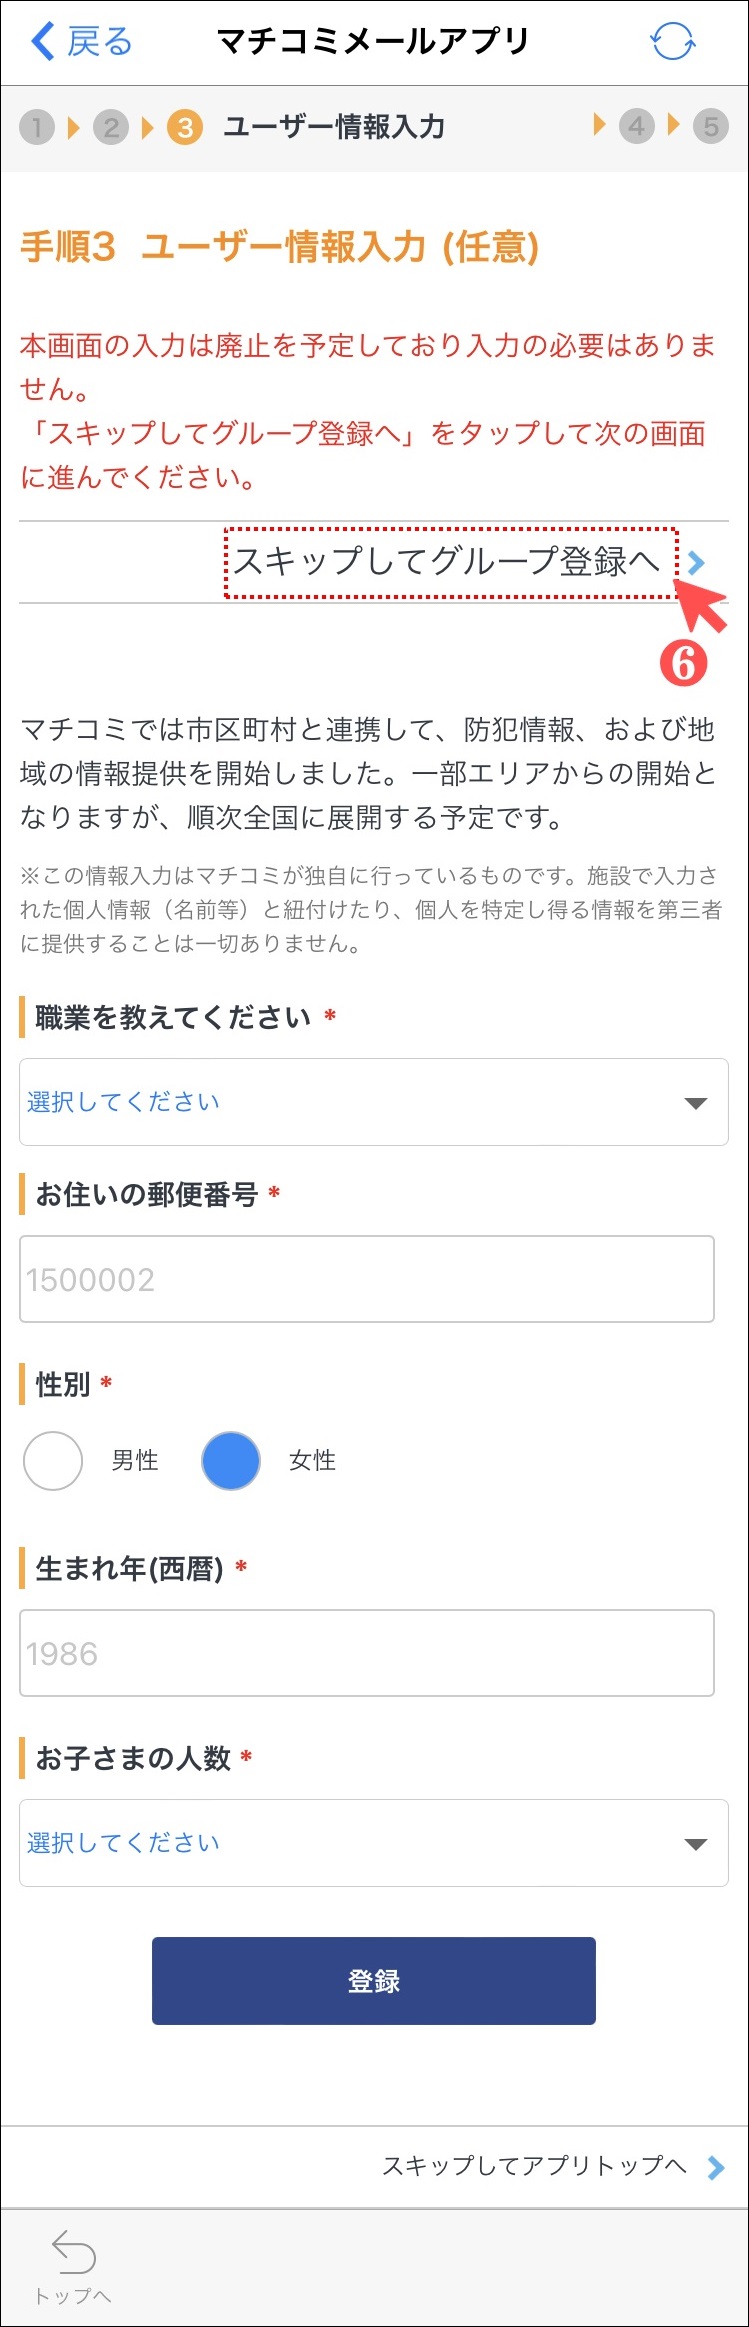Tap the マチコミメールアプリ header title
This screenshot has width=749, height=2327.
click(372, 41)
